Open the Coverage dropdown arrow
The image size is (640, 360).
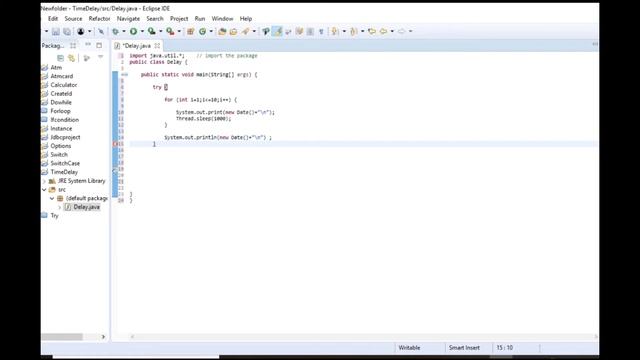[x=160, y=31]
